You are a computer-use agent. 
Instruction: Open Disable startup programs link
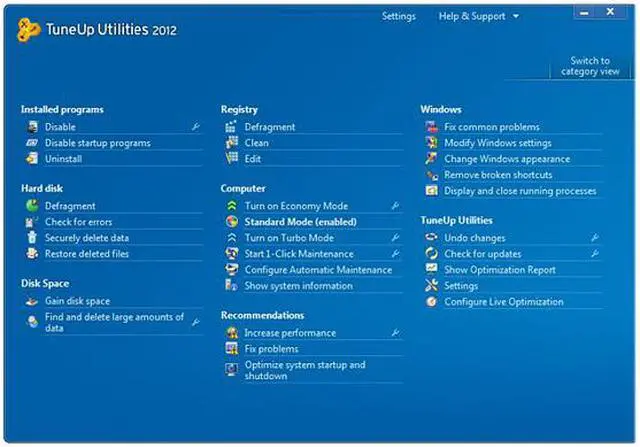[98, 143]
